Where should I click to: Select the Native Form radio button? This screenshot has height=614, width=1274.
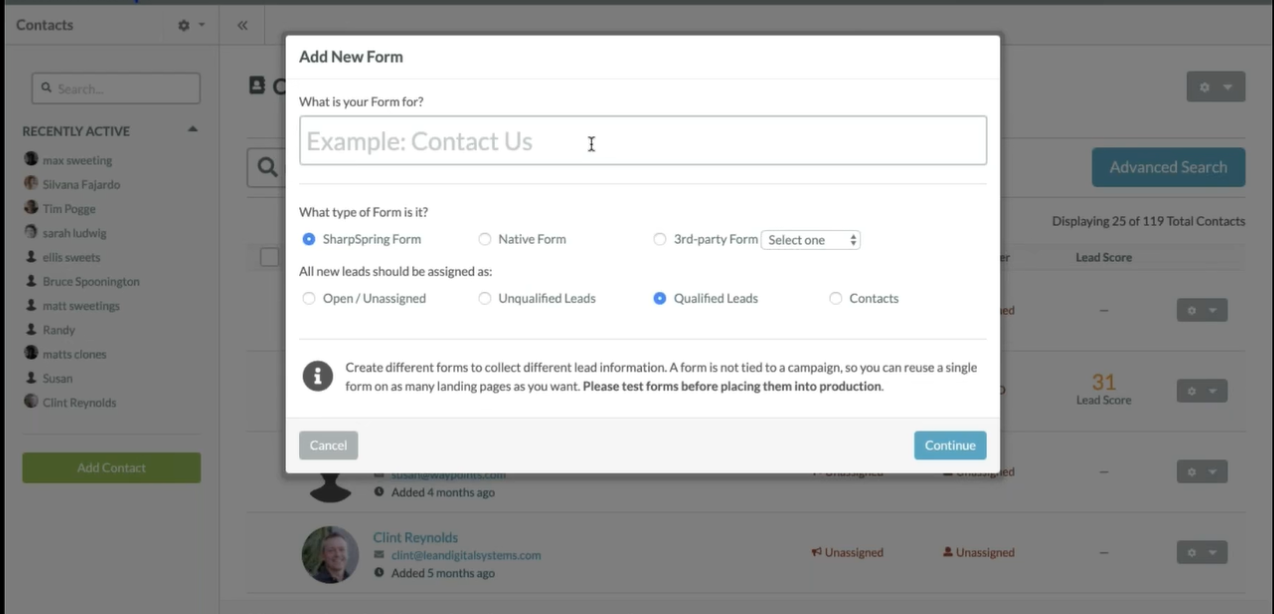[485, 239]
